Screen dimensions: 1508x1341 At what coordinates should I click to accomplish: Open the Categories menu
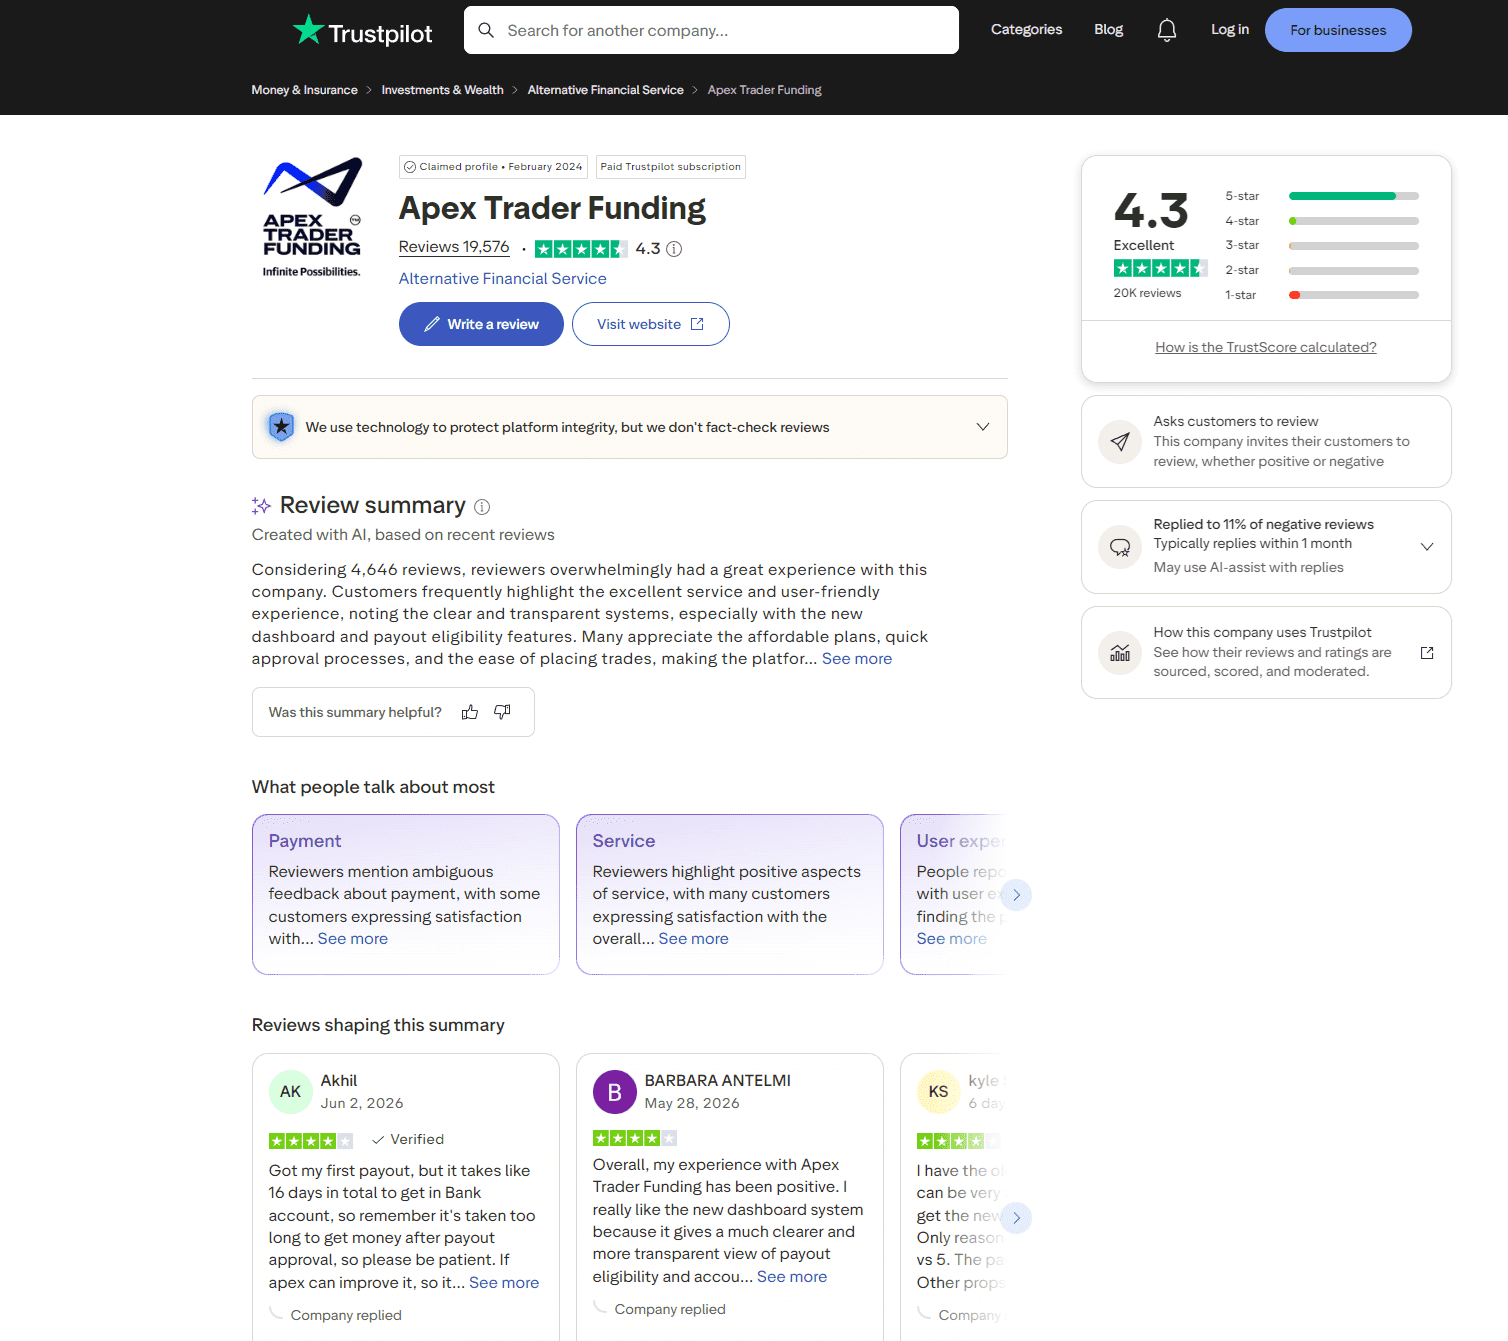tap(1027, 30)
